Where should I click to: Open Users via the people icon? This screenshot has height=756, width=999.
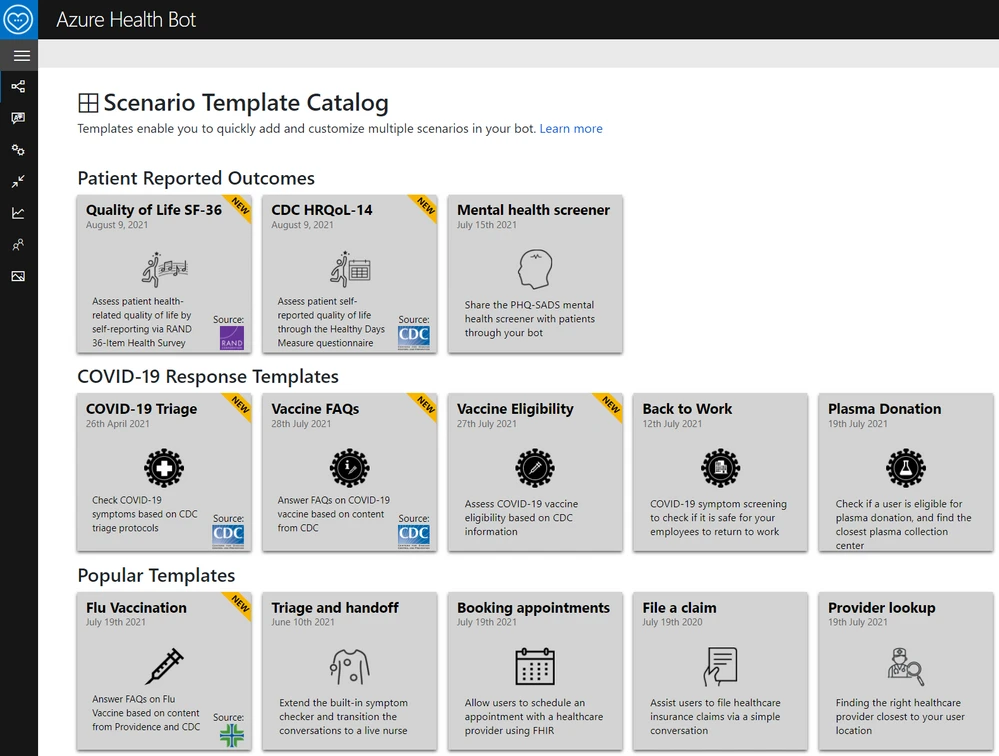19,245
